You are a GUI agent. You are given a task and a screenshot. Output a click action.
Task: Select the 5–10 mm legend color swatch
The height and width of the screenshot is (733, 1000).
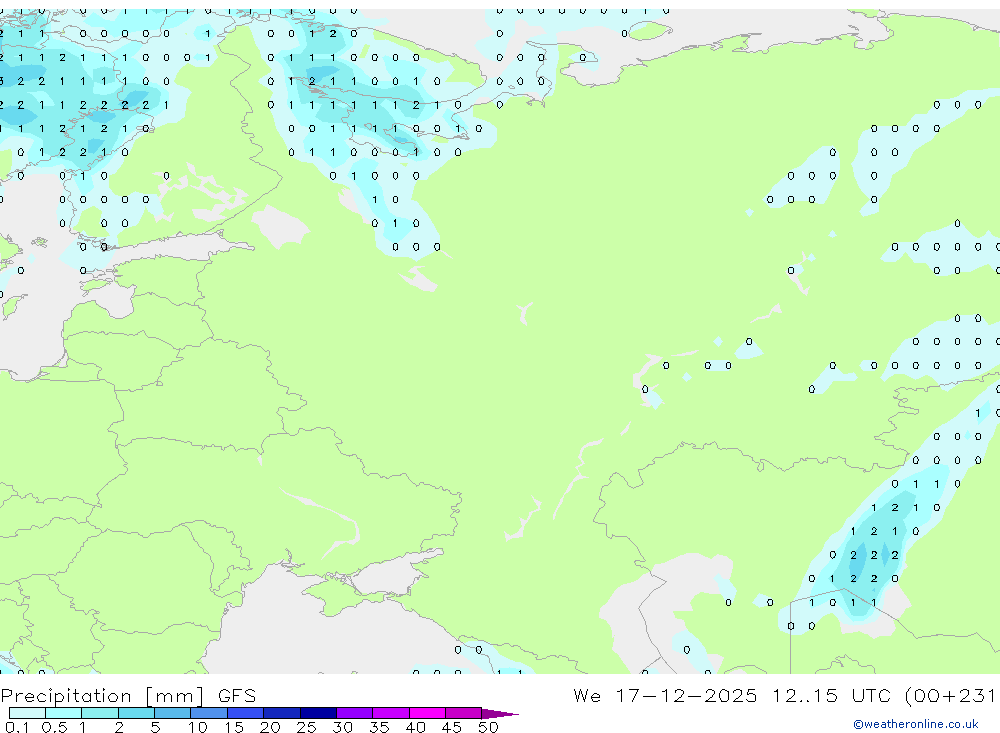173,713
